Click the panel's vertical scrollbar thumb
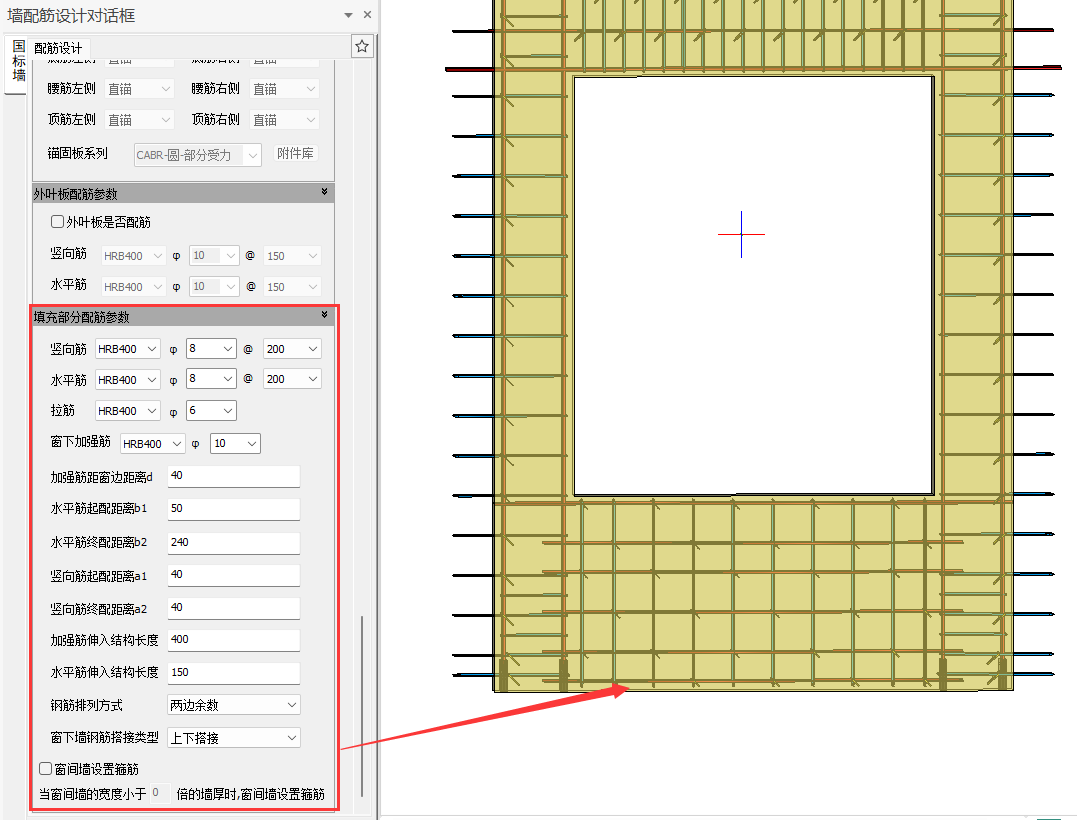1077x820 pixels. [x=362, y=705]
